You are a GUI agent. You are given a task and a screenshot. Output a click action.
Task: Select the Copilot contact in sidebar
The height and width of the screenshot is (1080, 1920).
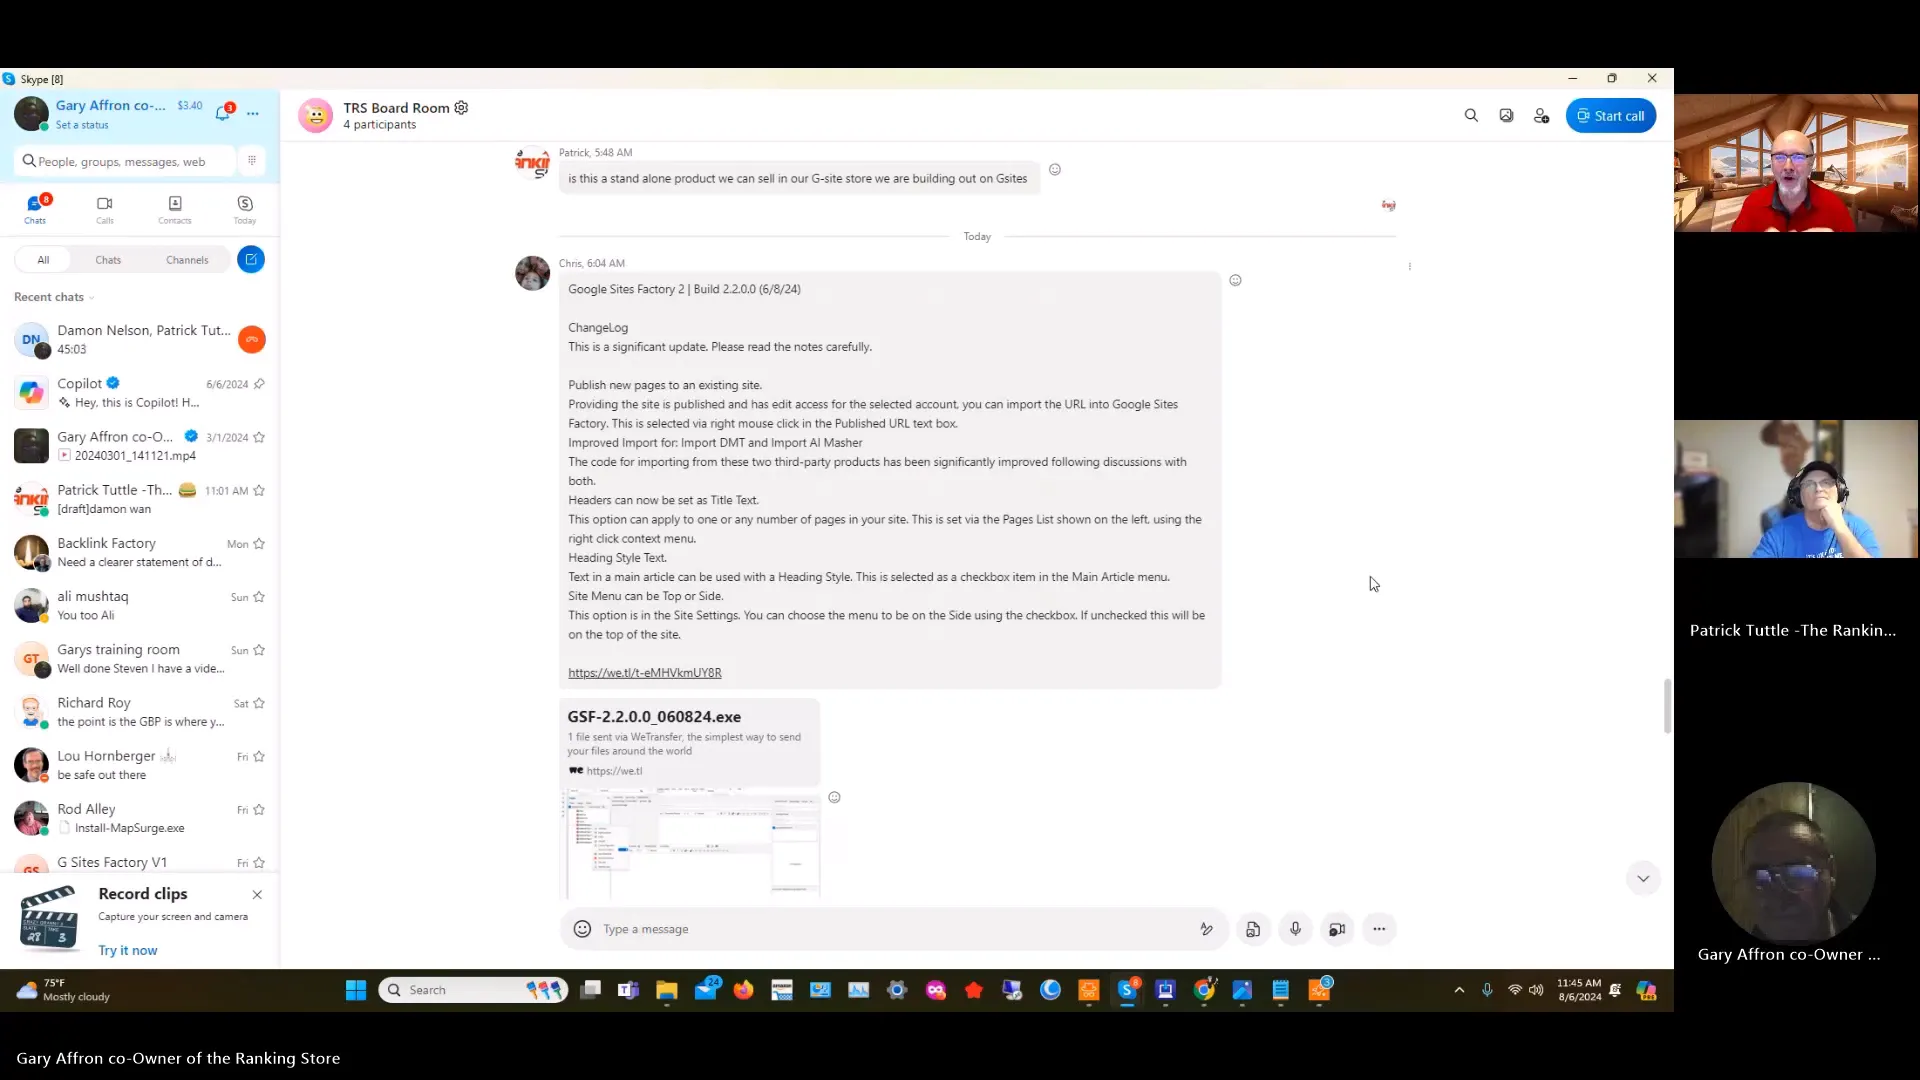pyautogui.click(x=138, y=392)
